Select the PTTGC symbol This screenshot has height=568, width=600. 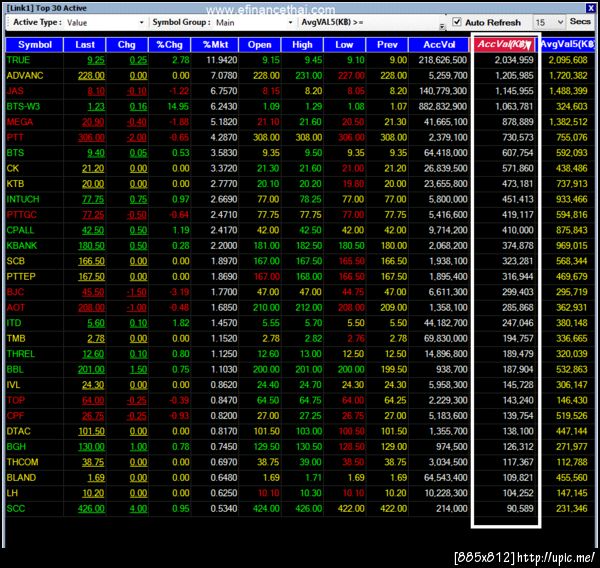pos(21,215)
